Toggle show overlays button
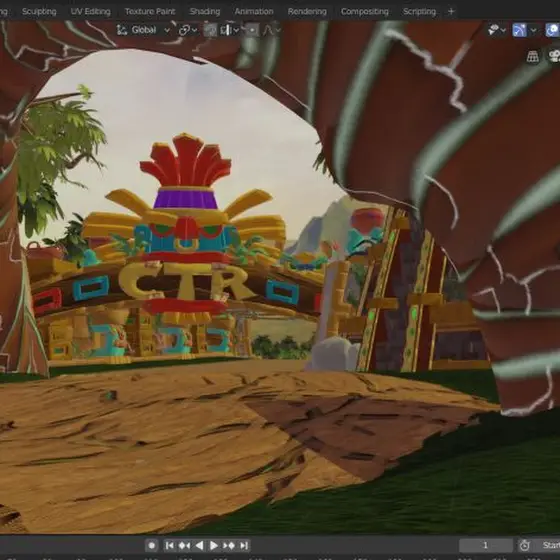This screenshot has width=560, height=560. click(552, 30)
